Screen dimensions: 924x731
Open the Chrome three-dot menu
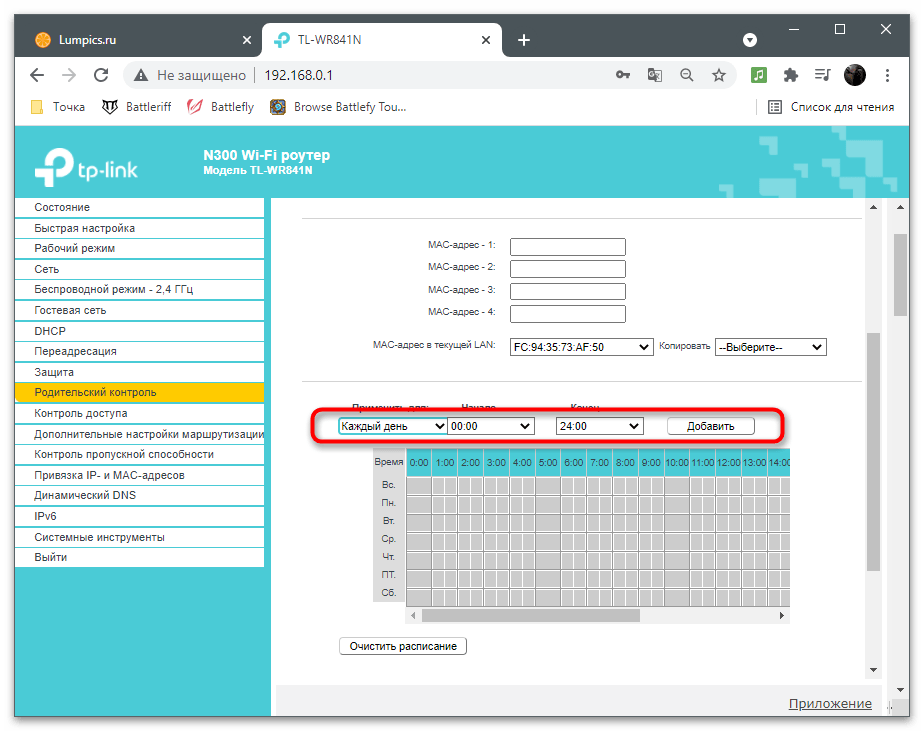click(887, 75)
